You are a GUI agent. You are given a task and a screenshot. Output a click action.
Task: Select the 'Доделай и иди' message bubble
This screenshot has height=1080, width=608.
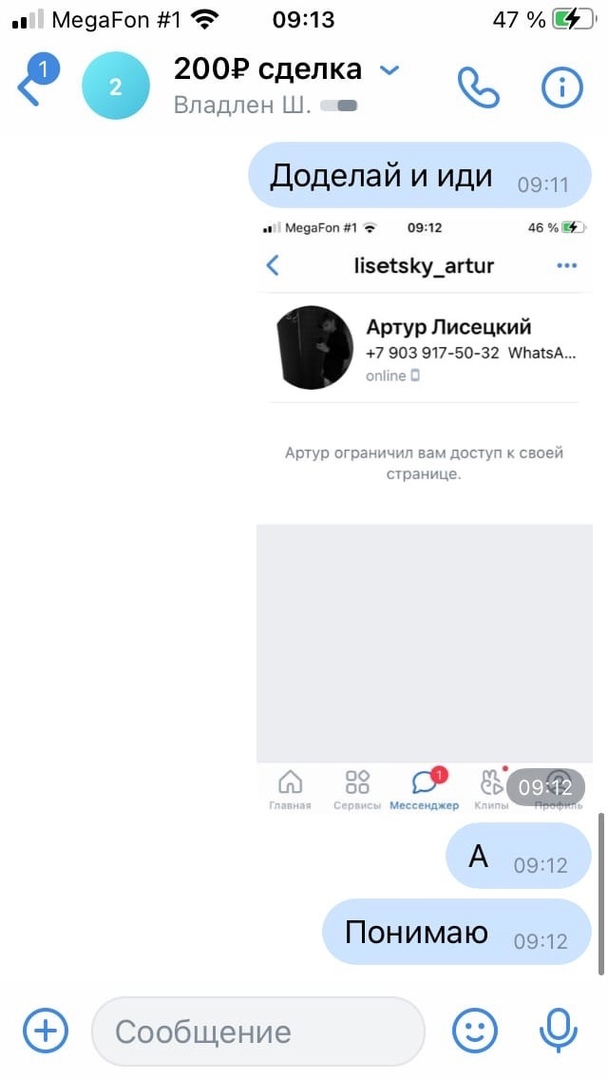tap(420, 175)
